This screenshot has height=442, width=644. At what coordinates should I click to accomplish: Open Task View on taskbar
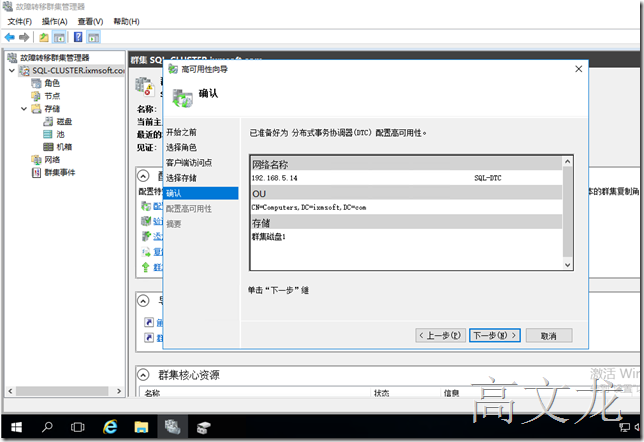point(78,428)
